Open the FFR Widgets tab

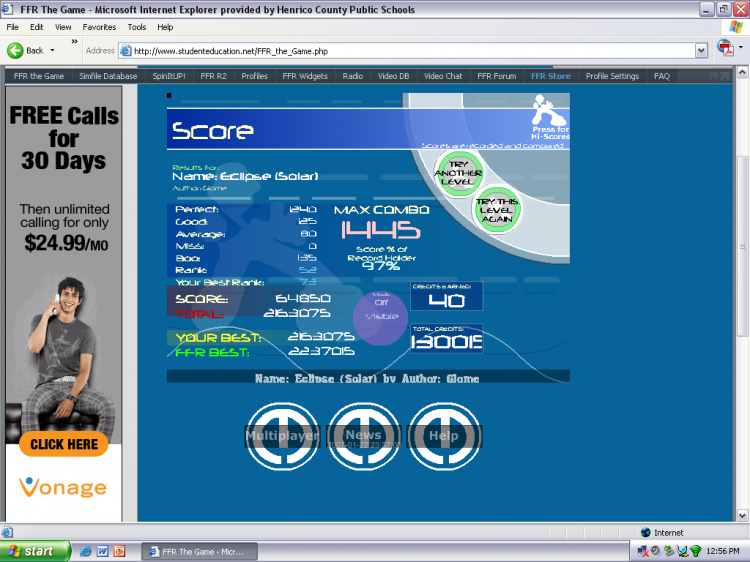pos(305,76)
